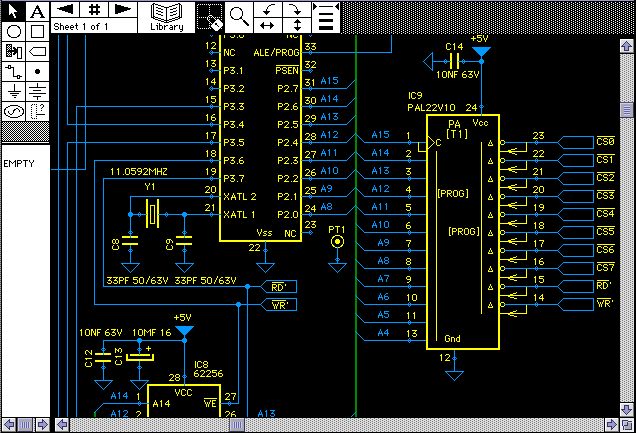Select the text tool
636x433 pixels.
(x=37, y=11)
